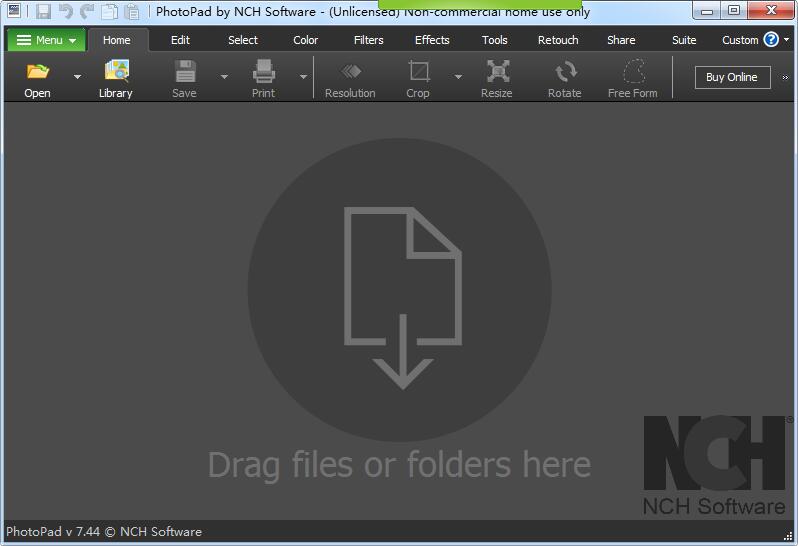This screenshot has width=798, height=546.
Task: Switch to the Effects tab
Action: click(x=432, y=40)
